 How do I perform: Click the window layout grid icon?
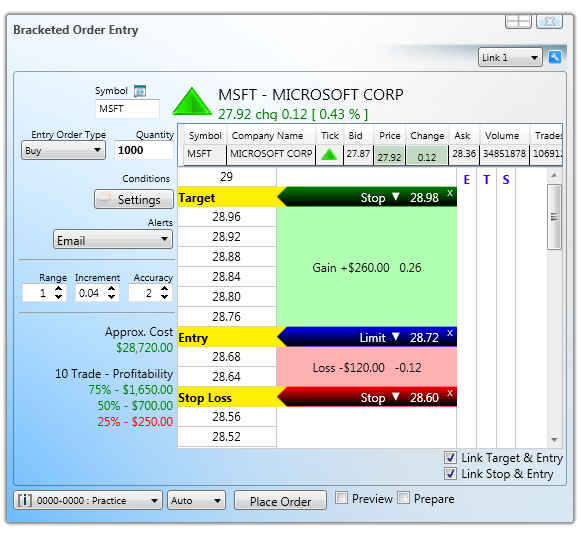point(518,21)
